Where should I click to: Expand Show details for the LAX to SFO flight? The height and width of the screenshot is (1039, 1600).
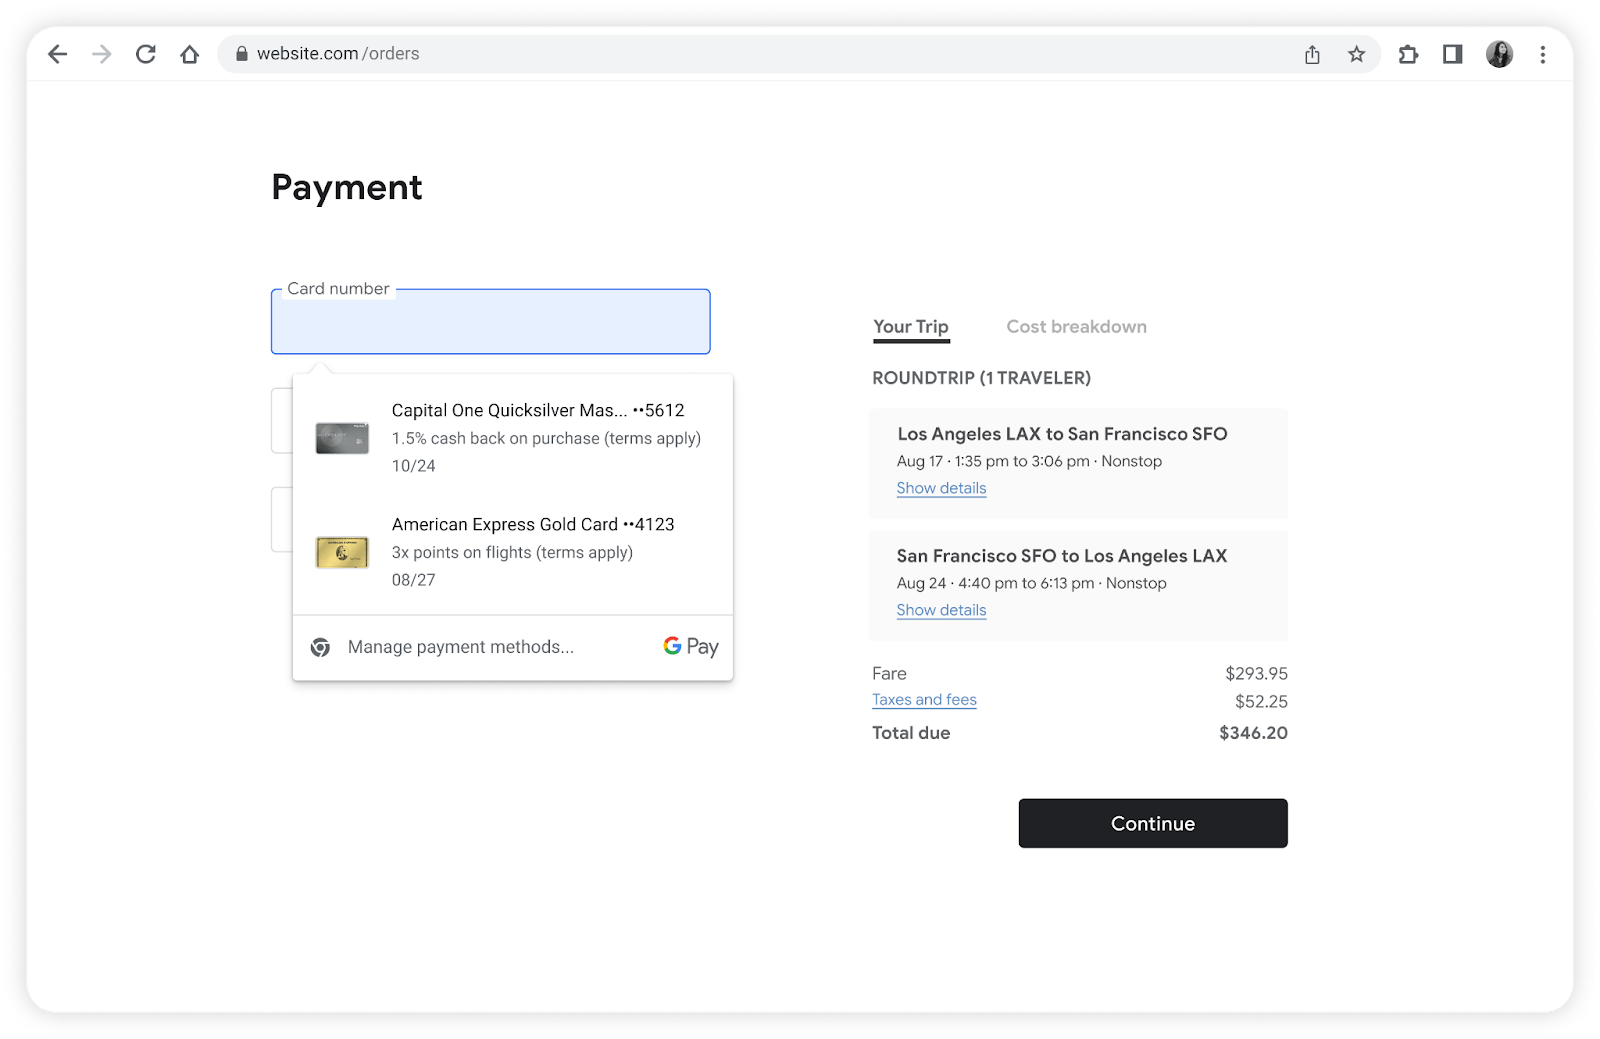pos(940,488)
